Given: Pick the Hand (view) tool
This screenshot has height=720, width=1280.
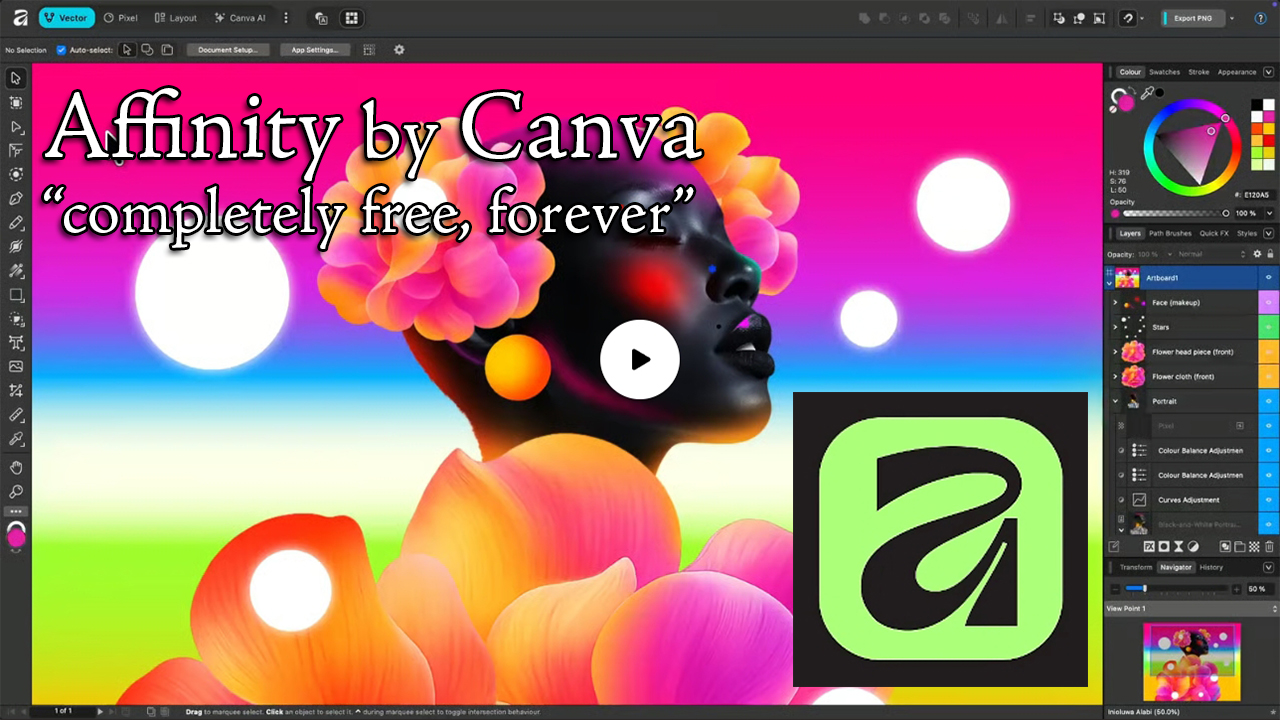Looking at the screenshot, I should 16,467.
